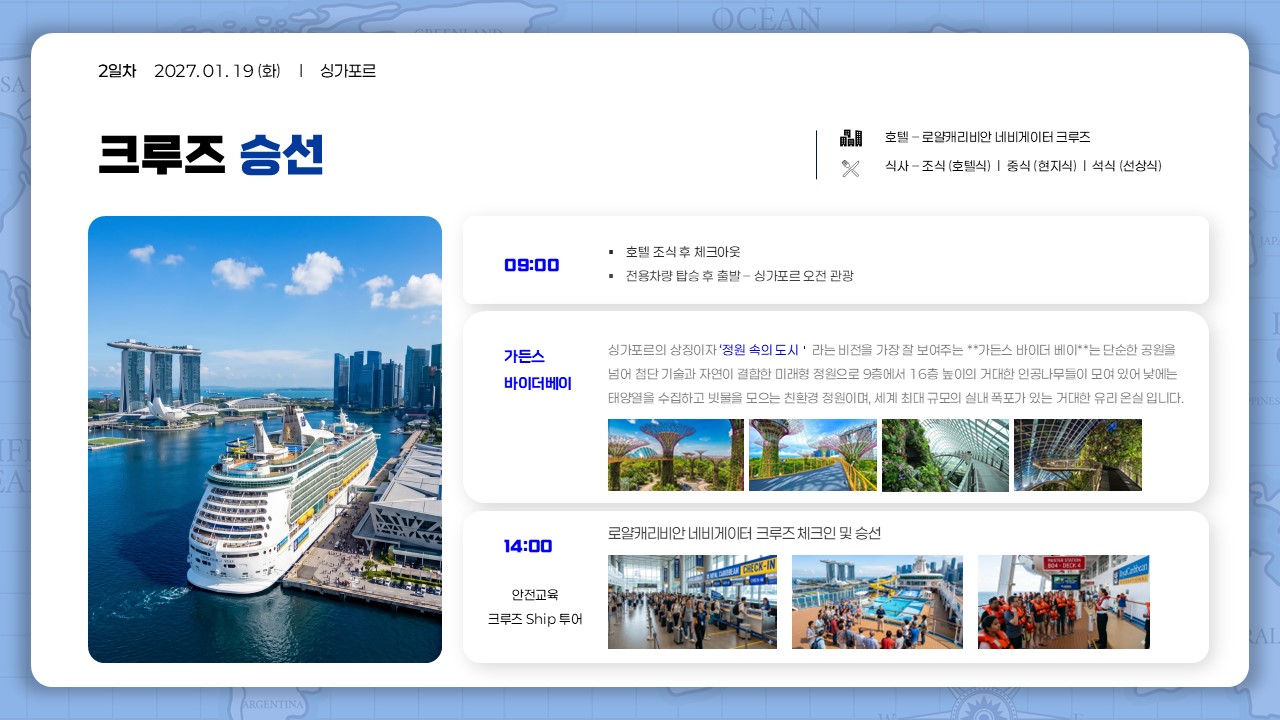
Task: Select the 크루즈 승선 title
Action: (211, 155)
